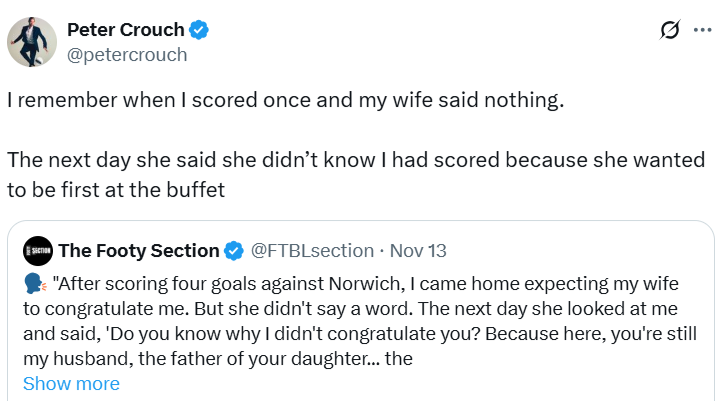Click the "first at the buffet" sentence
This screenshot has width=723, height=401.
[356, 160]
